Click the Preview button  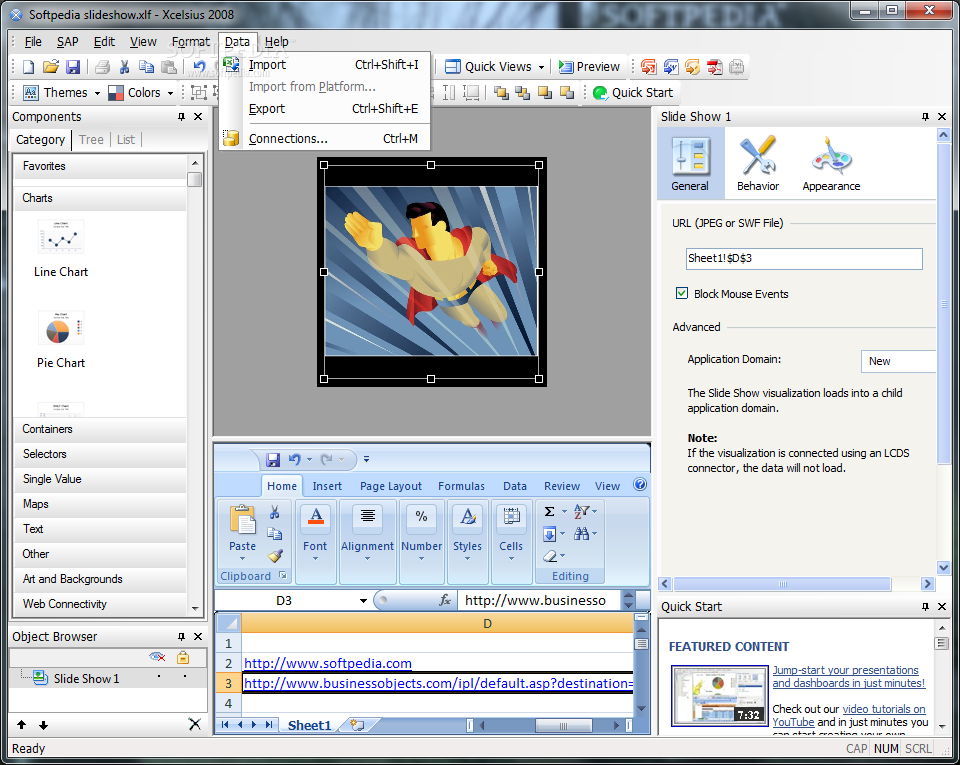pos(589,67)
